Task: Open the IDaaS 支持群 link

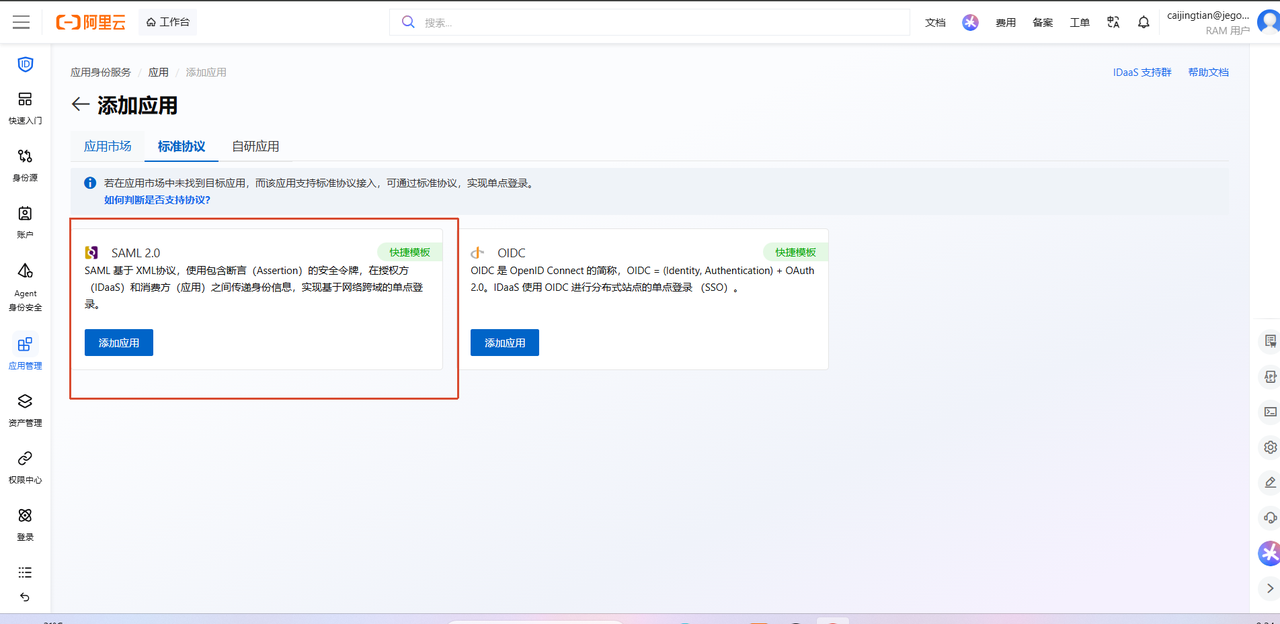Action: click(x=1142, y=72)
